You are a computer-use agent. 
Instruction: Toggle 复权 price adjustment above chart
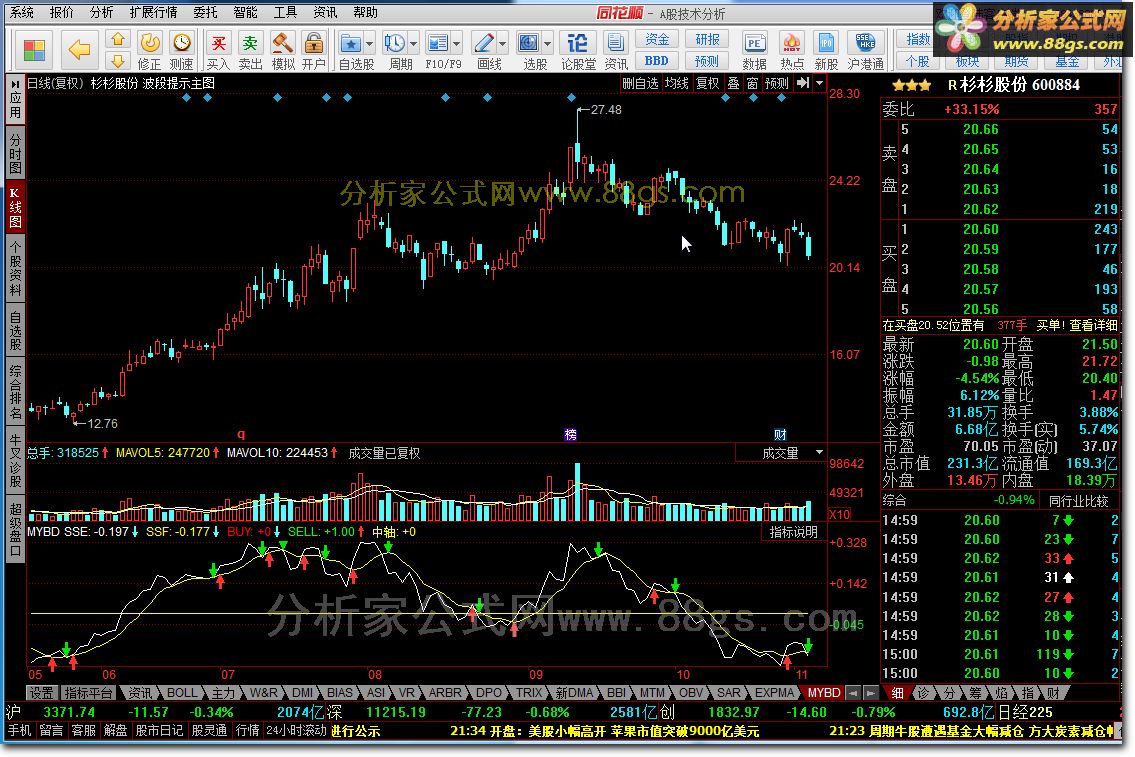[x=707, y=83]
